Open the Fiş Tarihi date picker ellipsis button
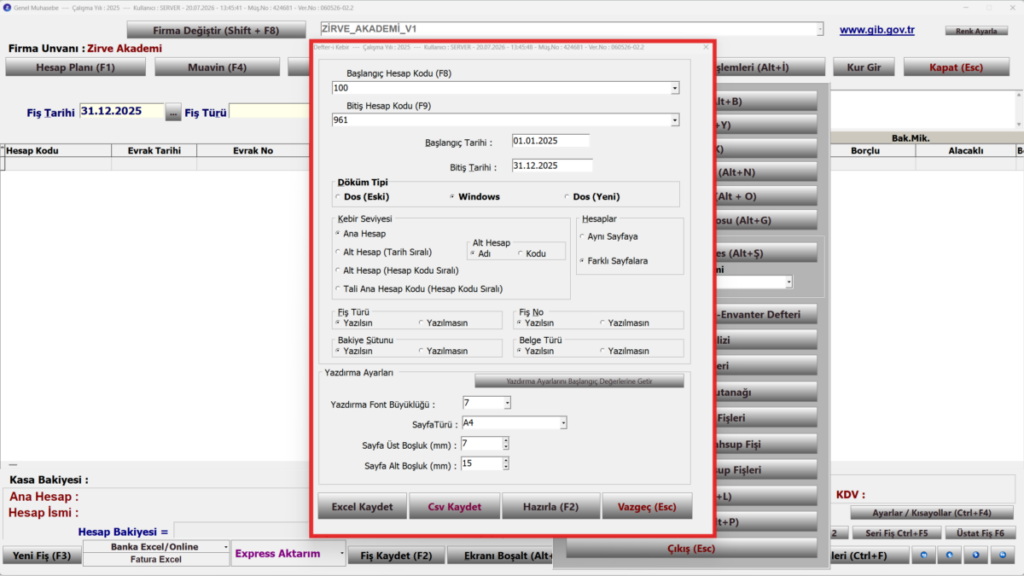The image size is (1024, 576). [x=172, y=112]
